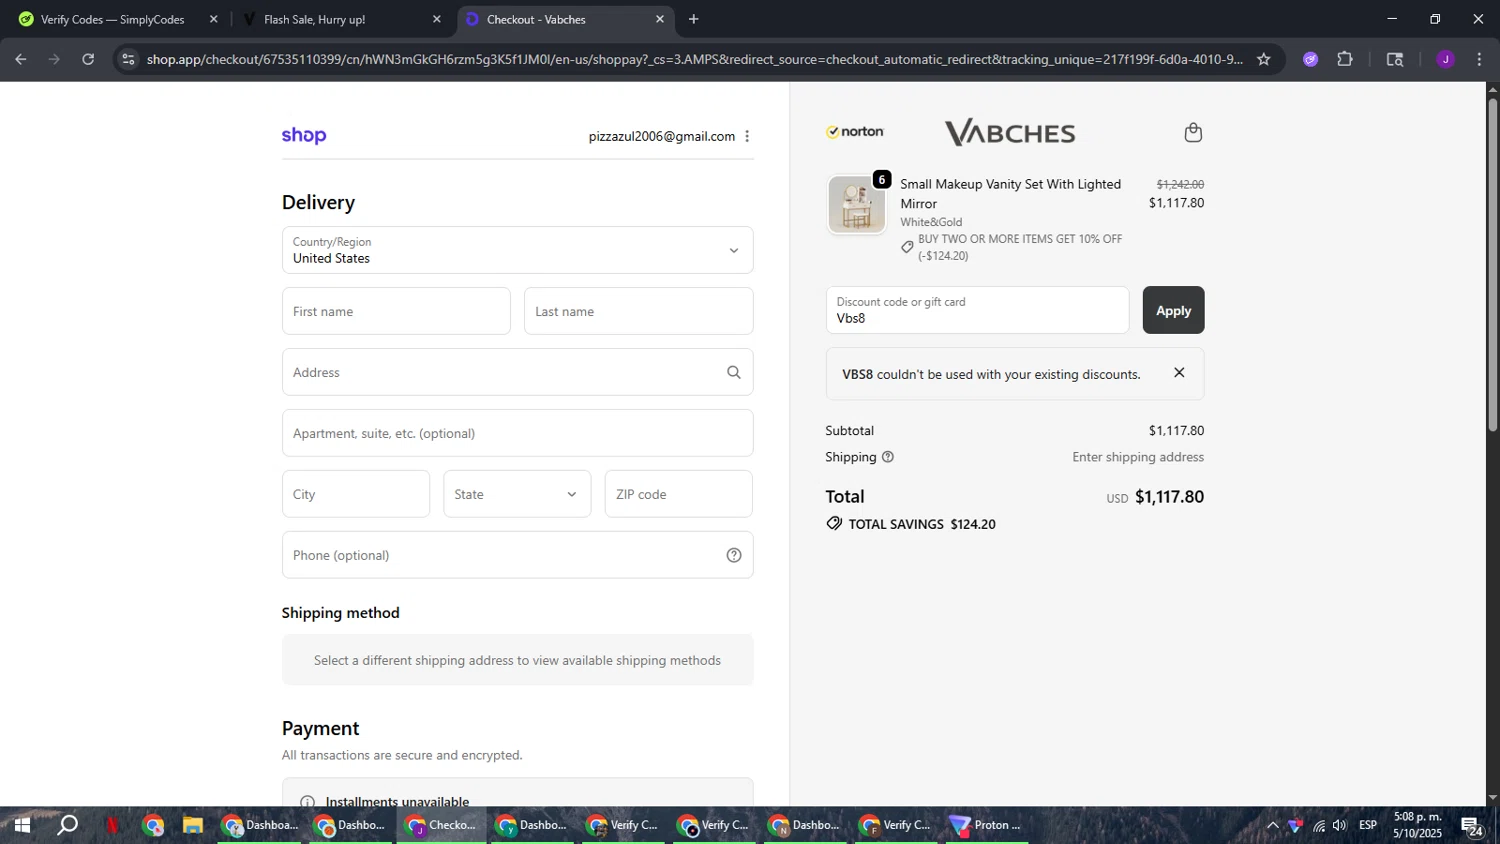Open the Chrome side panel icon
1500x844 pixels.
click(x=1395, y=59)
